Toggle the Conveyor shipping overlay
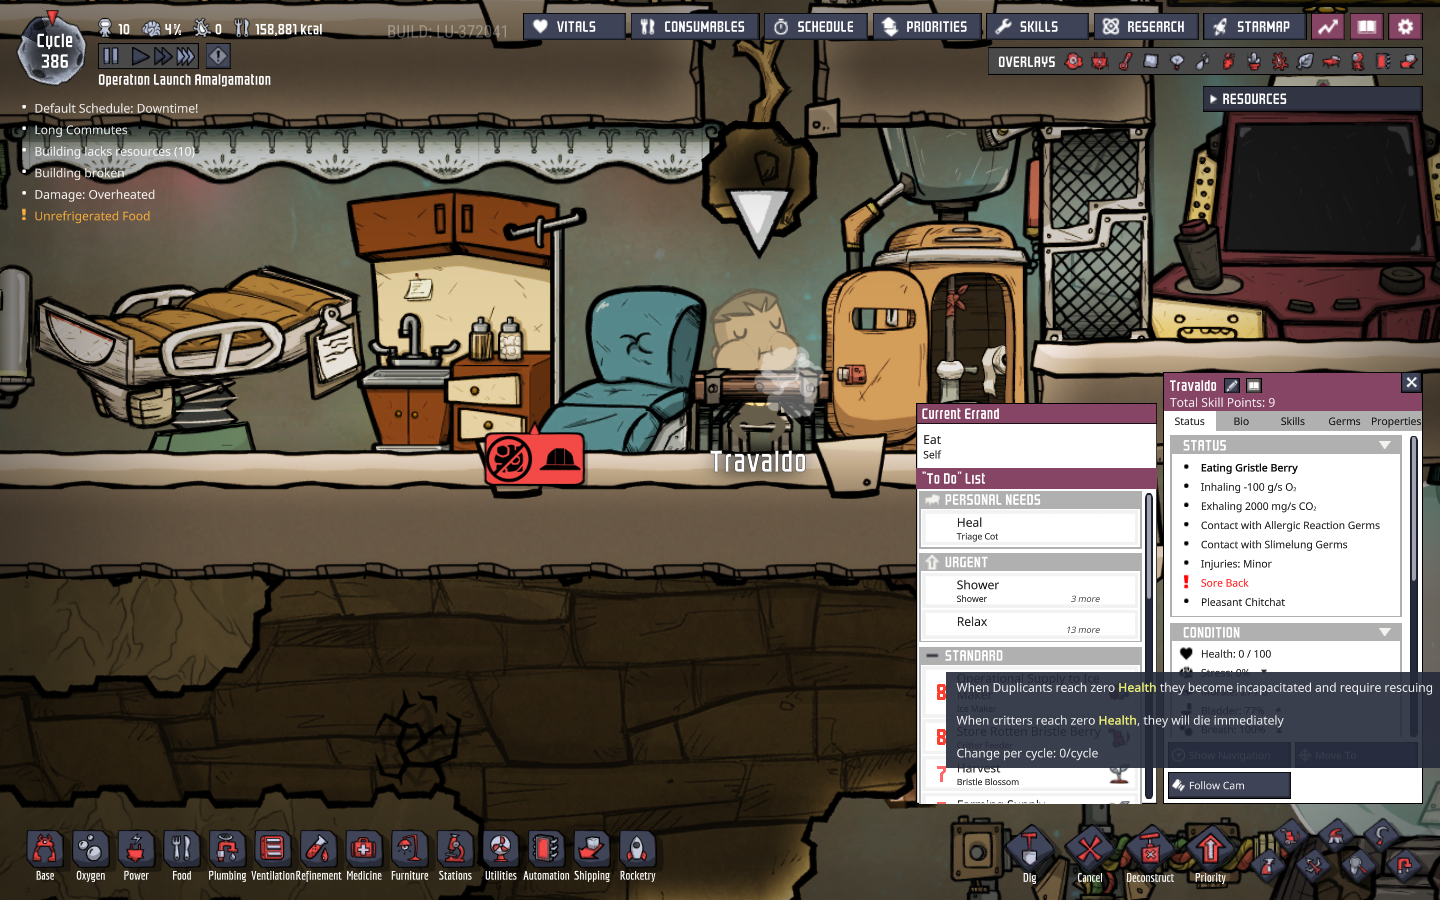The image size is (1440, 900). coord(1409,62)
